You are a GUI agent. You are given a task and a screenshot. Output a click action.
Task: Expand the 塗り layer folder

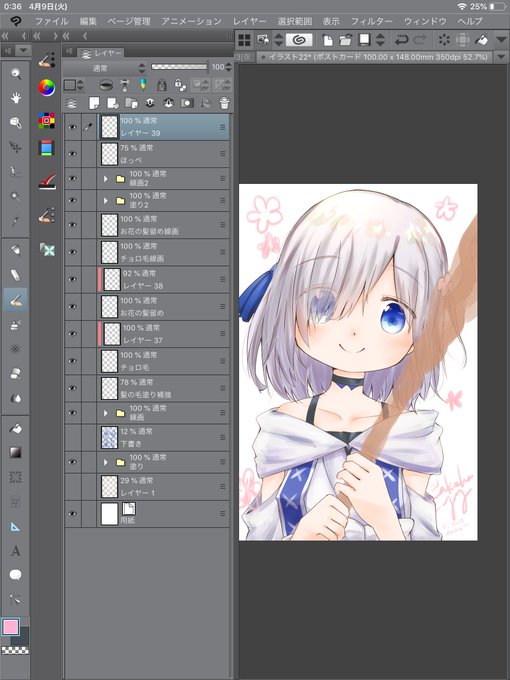(x=105, y=462)
